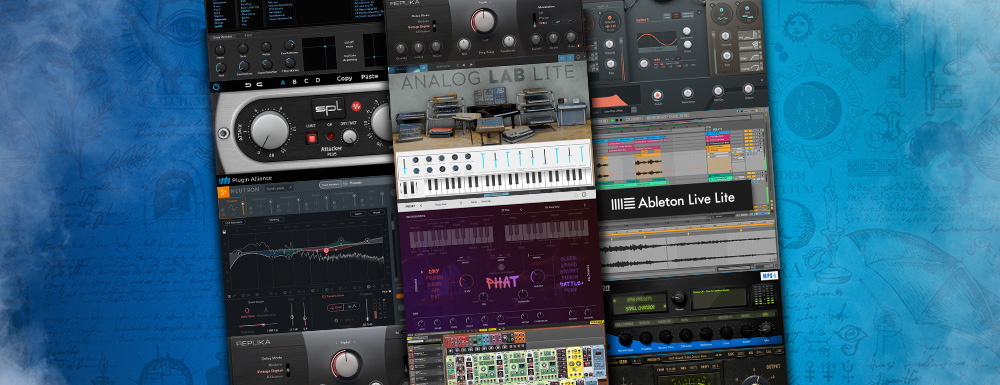This screenshot has height=385, width=1000.
Task: Click the large knob in bottom Replika
Action: point(346,366)
